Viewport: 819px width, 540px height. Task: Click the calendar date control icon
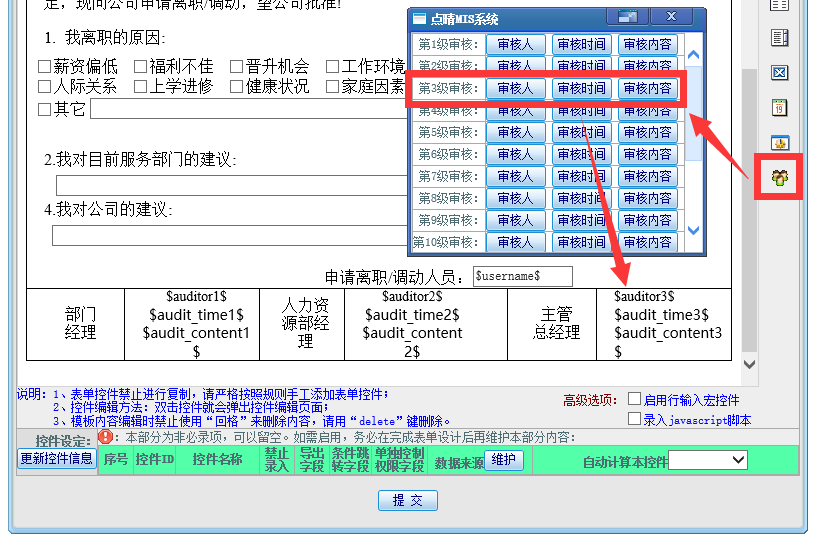pos(780,107)
